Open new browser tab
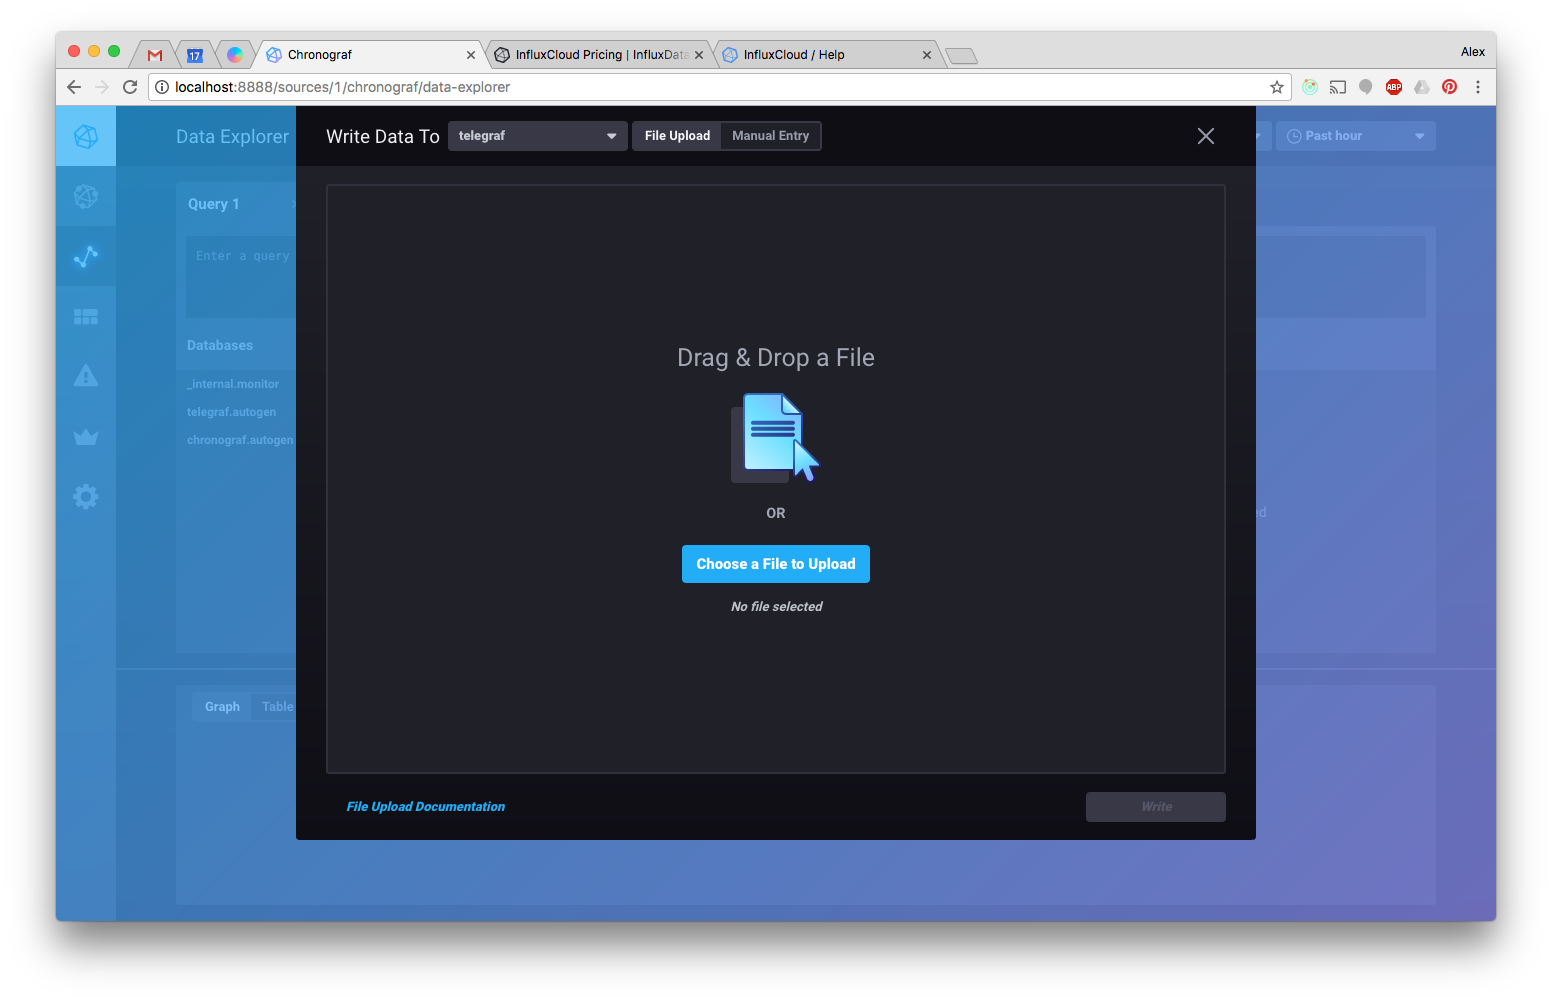Screen dimensions: 1552x1001 tap(961, 56)
